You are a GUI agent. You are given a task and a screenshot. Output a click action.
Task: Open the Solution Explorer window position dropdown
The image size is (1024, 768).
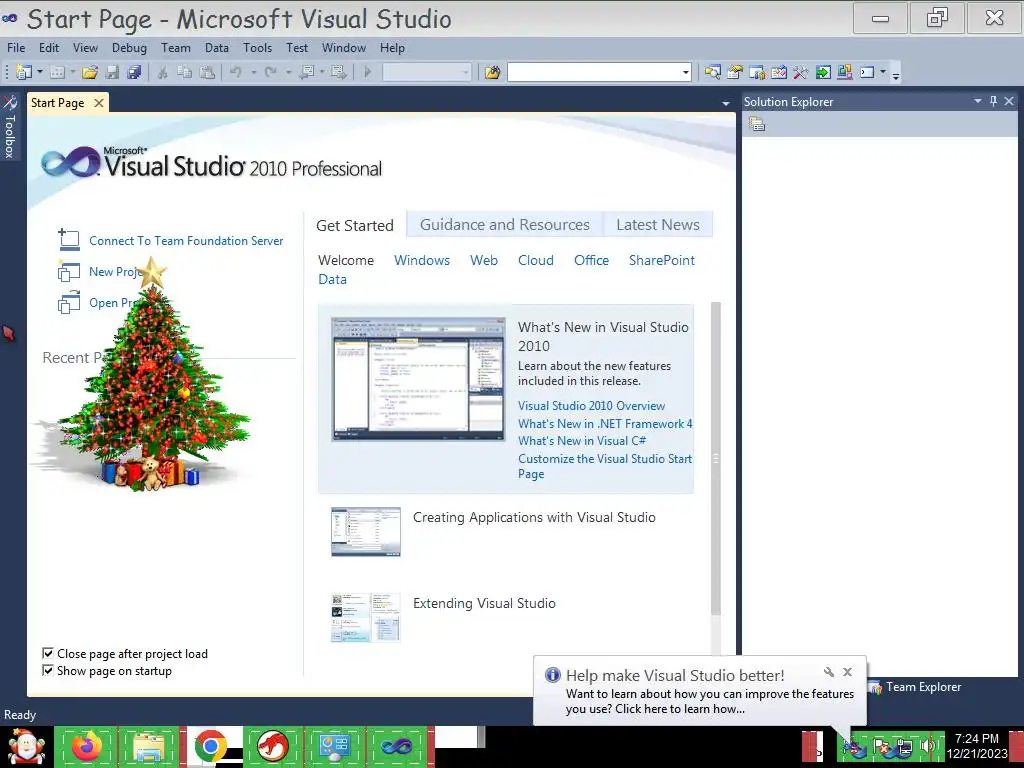(978, 101)
